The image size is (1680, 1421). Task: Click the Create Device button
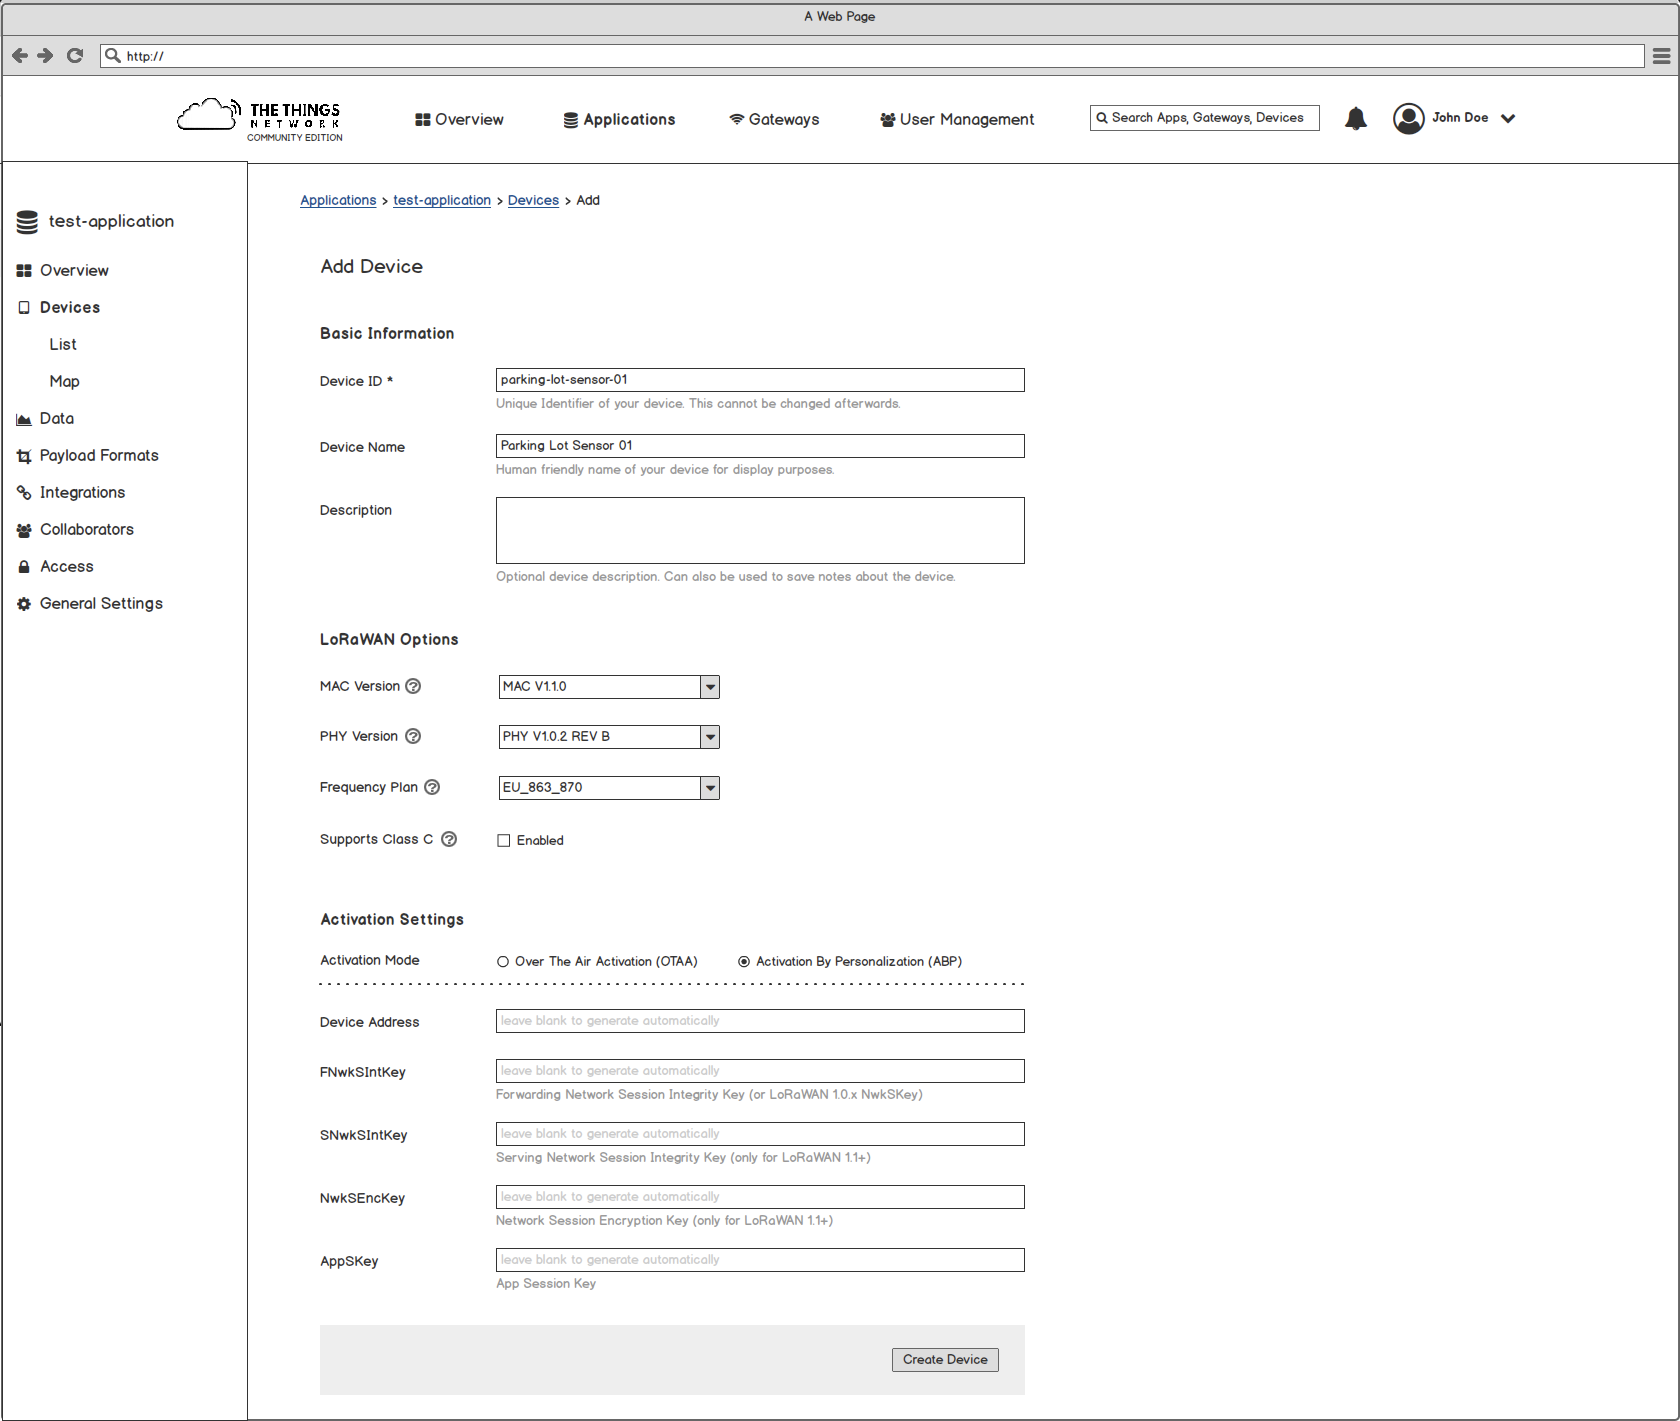pos(944,1359)
